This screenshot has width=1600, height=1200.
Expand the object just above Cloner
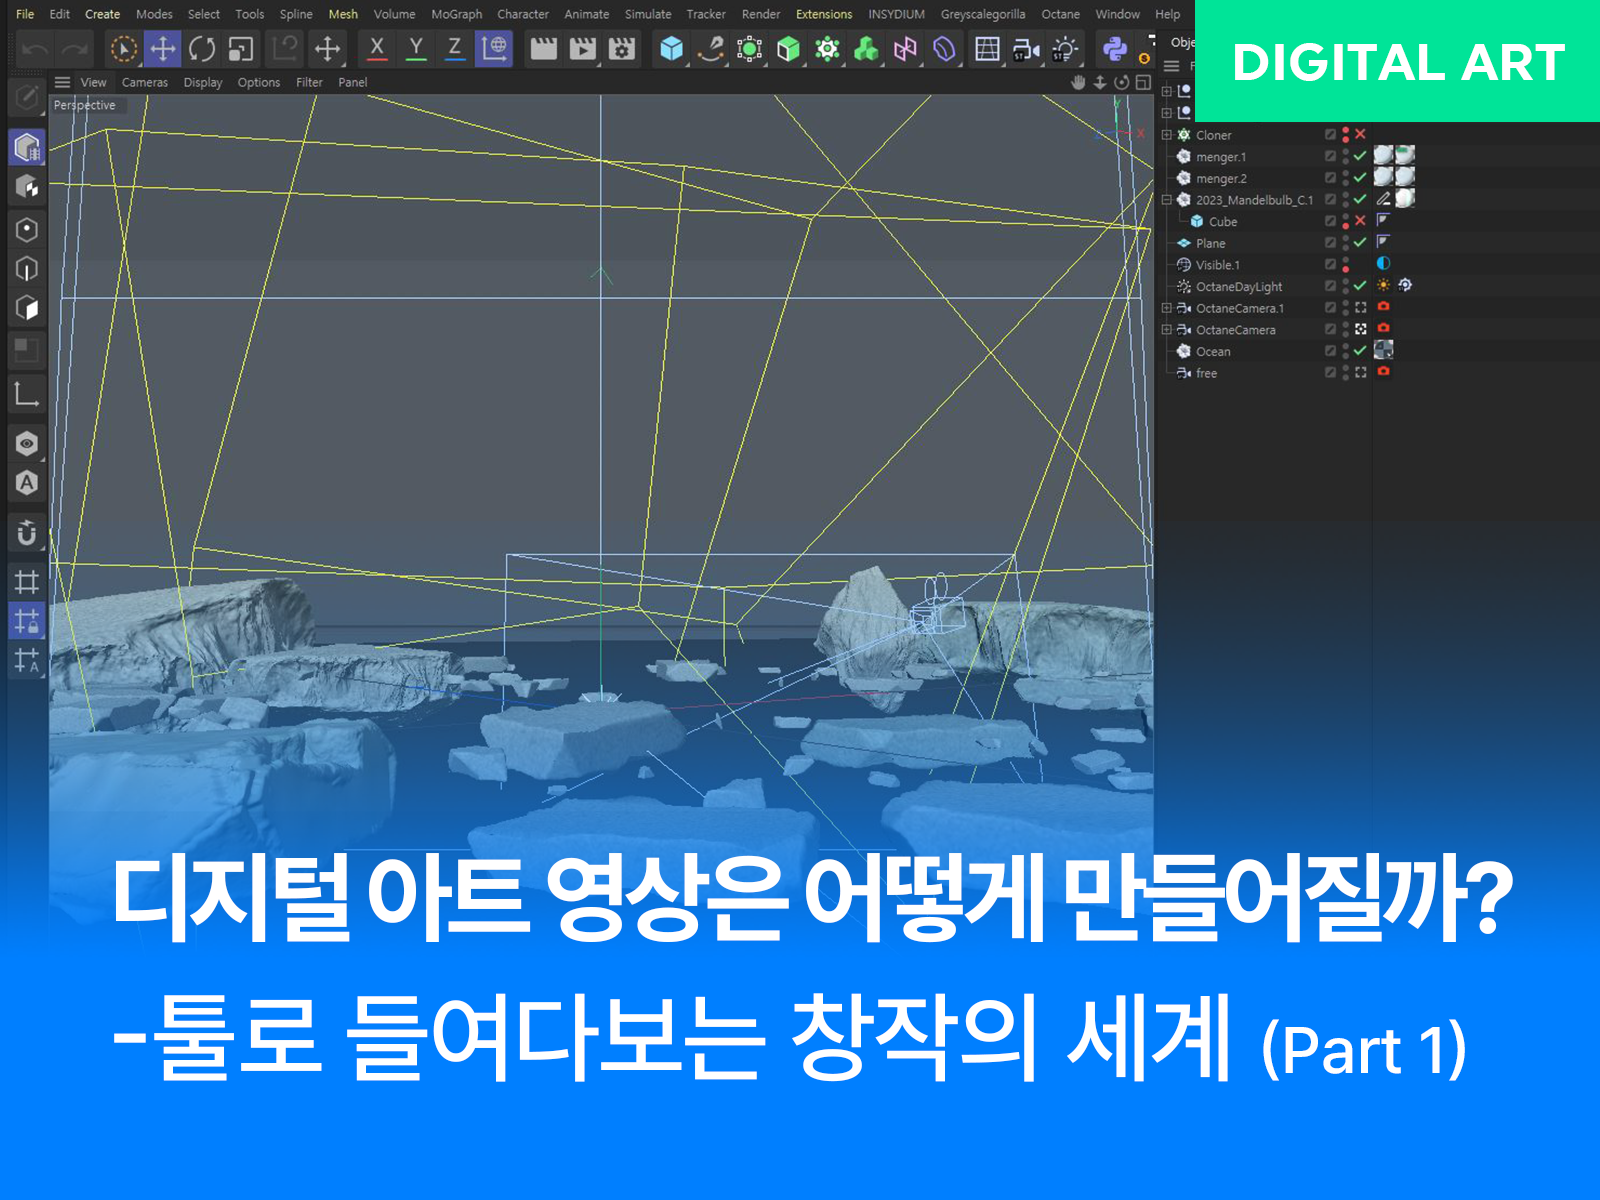click(x=1167, y=113)
